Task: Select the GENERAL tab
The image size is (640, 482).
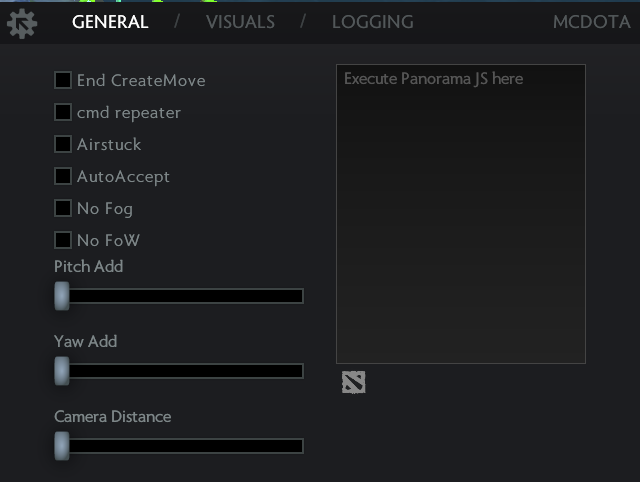Action: (x=110, y=22)
